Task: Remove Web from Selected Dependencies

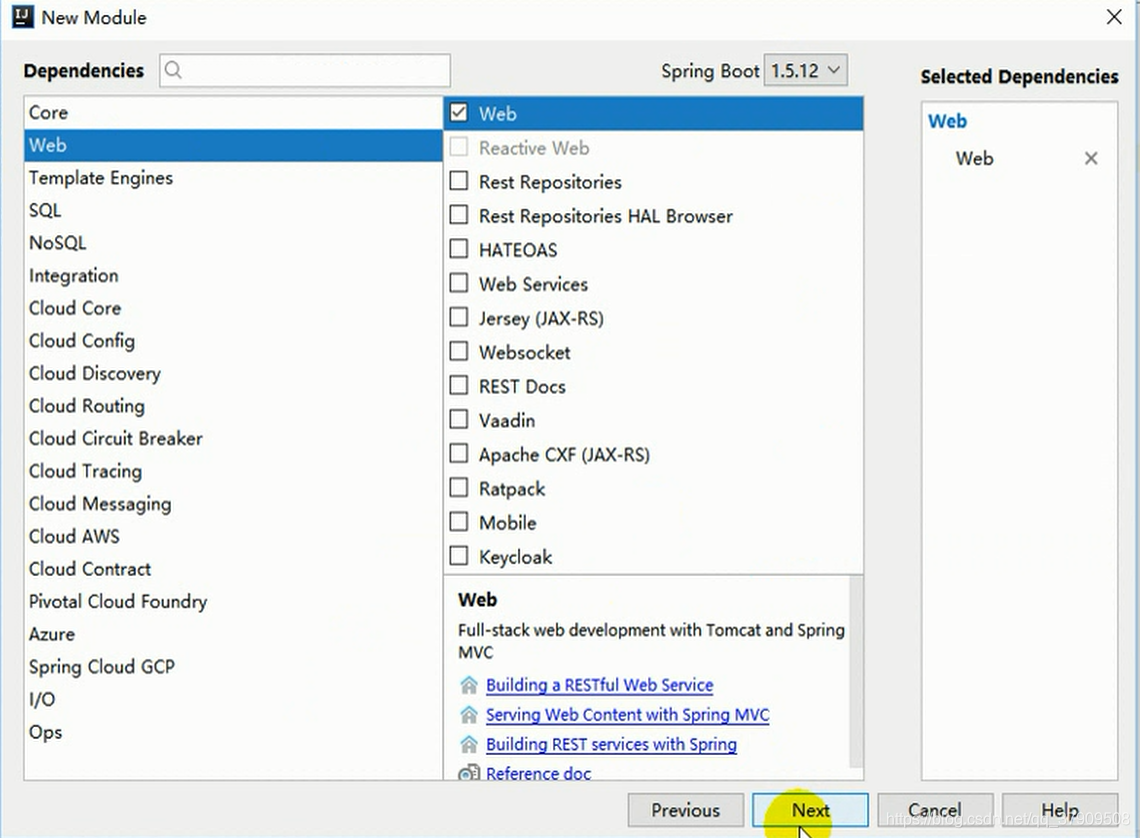Action: point(1091,158)
